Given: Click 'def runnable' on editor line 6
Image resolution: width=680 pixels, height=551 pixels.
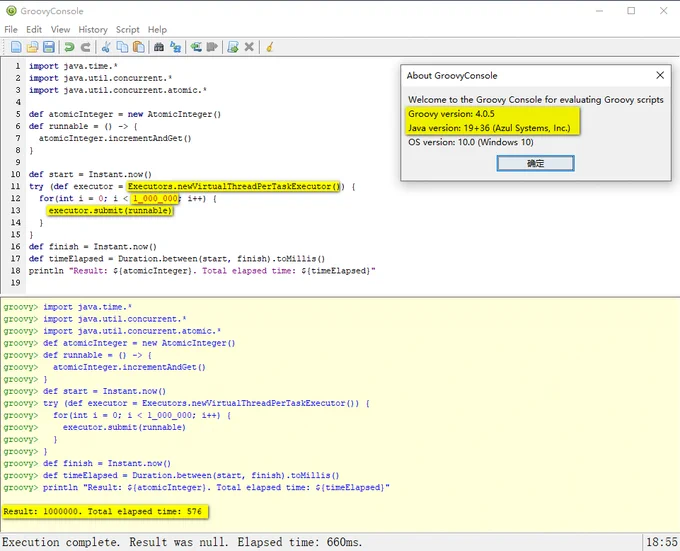Looking at the screenshot, I should click(x=59, y=126).
